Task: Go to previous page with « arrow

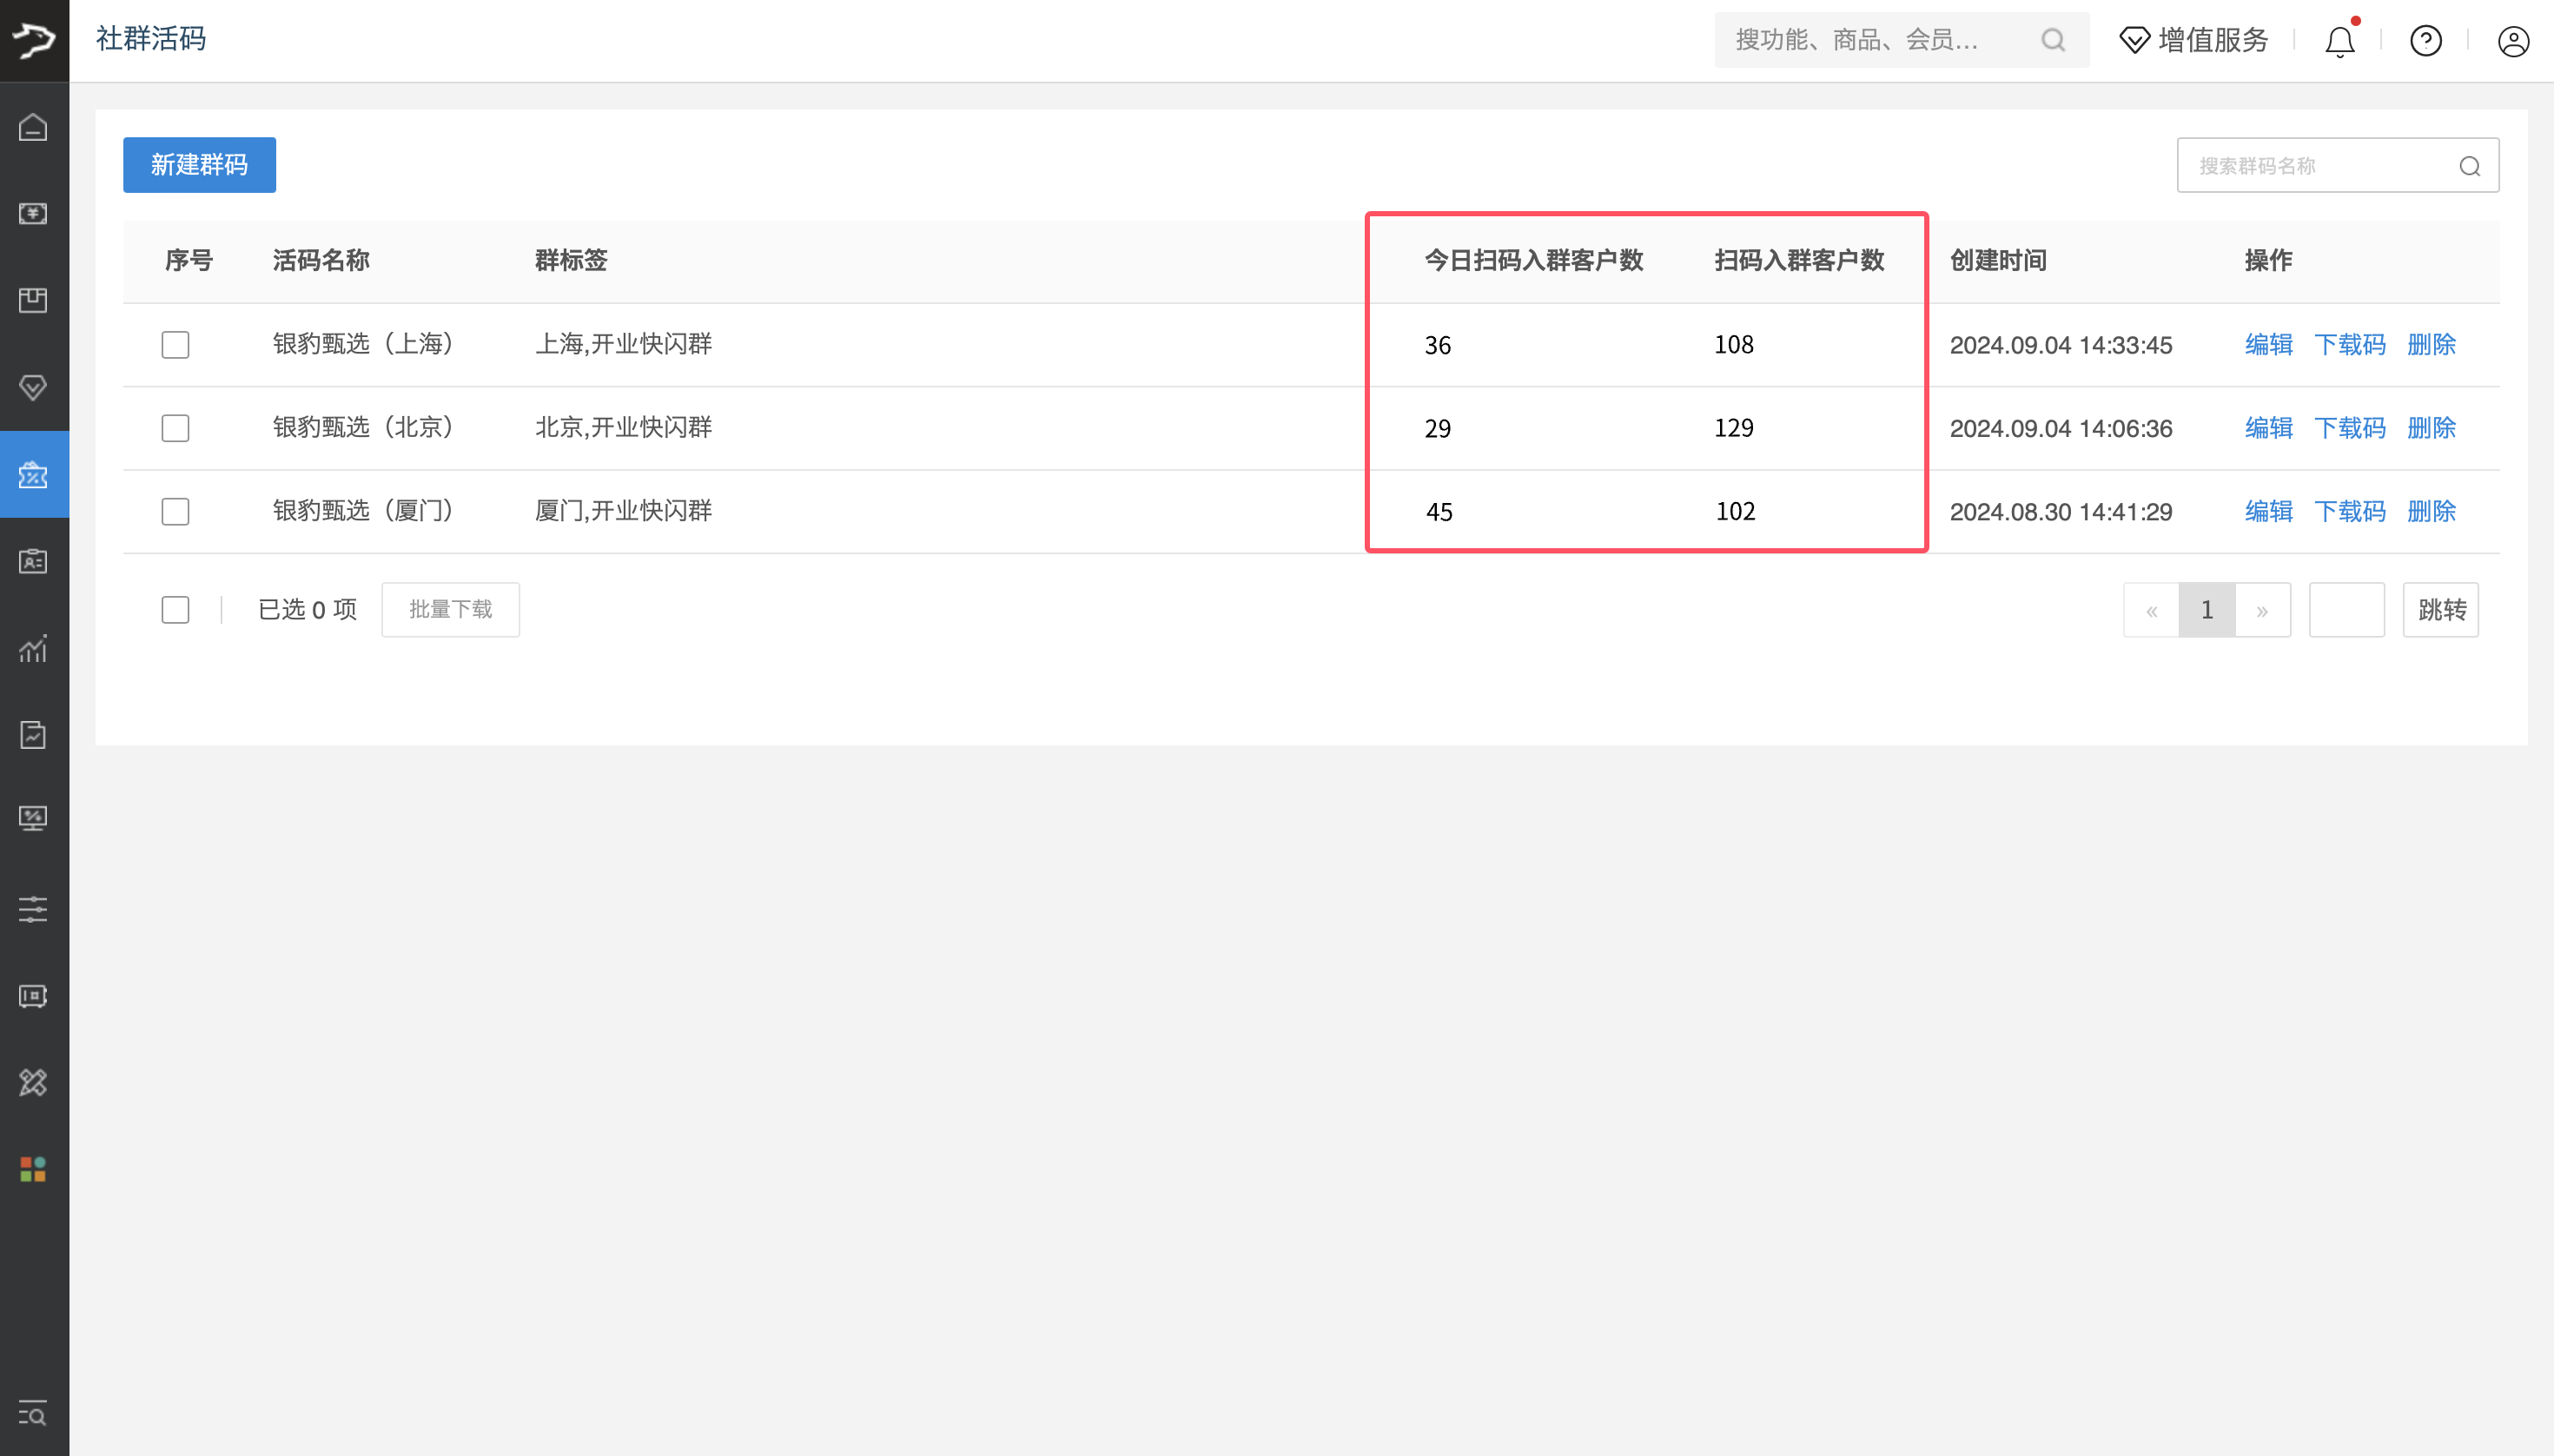Action: 2151,610
